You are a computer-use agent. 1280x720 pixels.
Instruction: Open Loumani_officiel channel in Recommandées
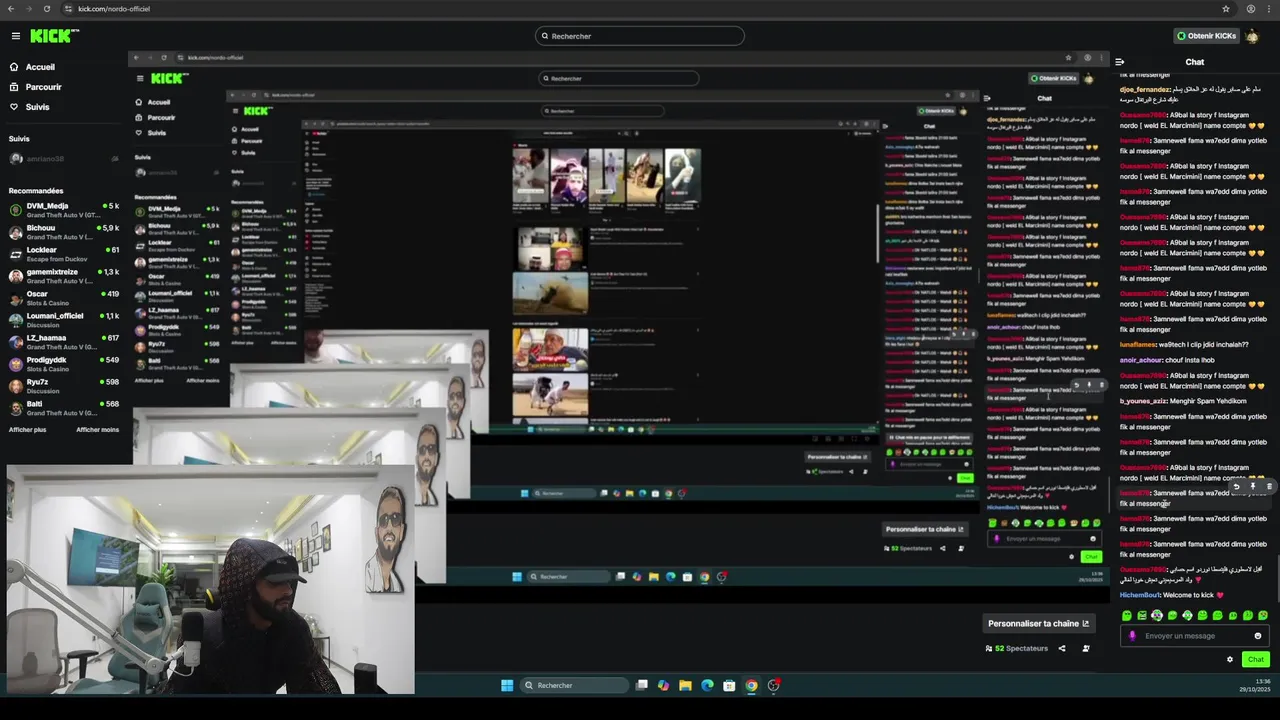point(64,320)
